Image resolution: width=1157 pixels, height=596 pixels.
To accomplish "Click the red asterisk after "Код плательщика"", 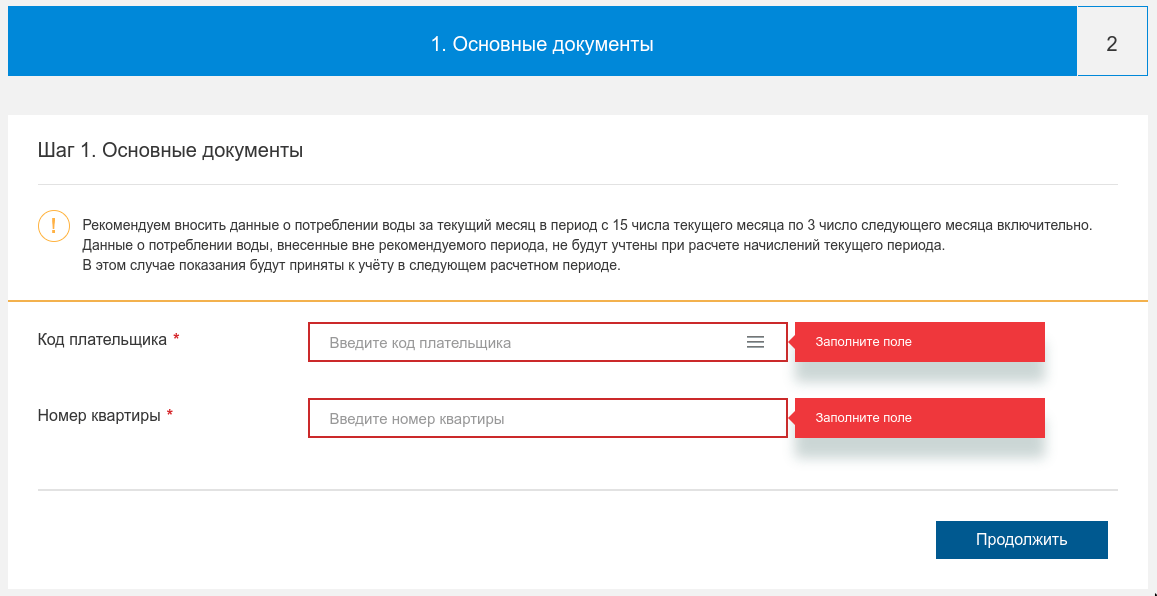I will [x=176, y=339].
